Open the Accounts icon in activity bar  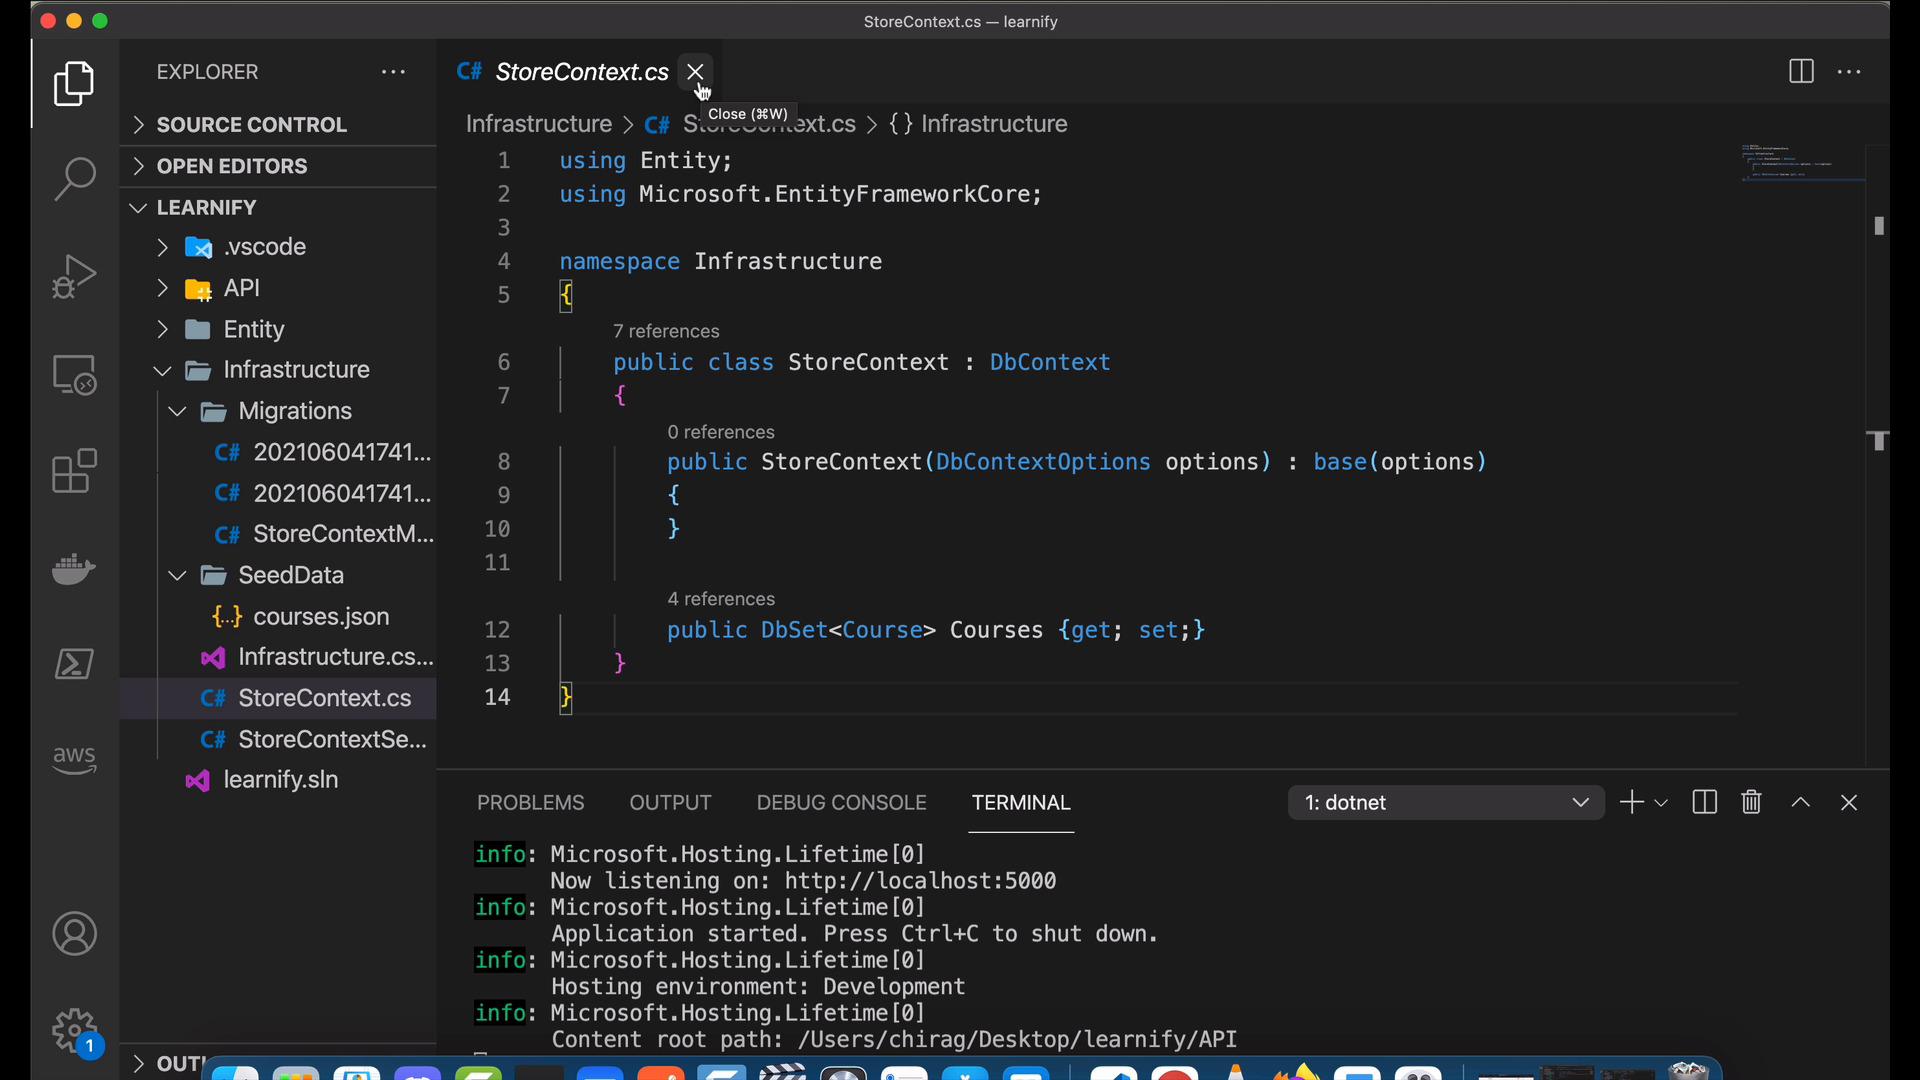coord(74,934)
